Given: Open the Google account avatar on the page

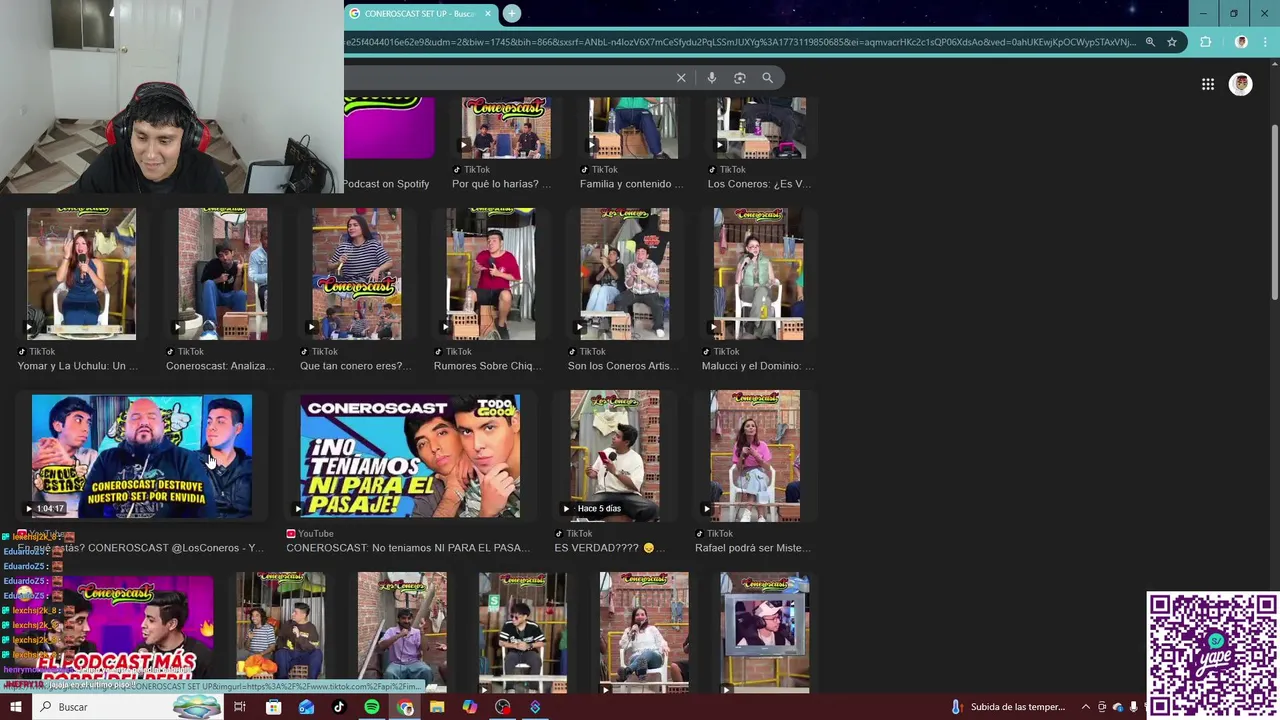Looking at the screenshot, I should 1241,84.
